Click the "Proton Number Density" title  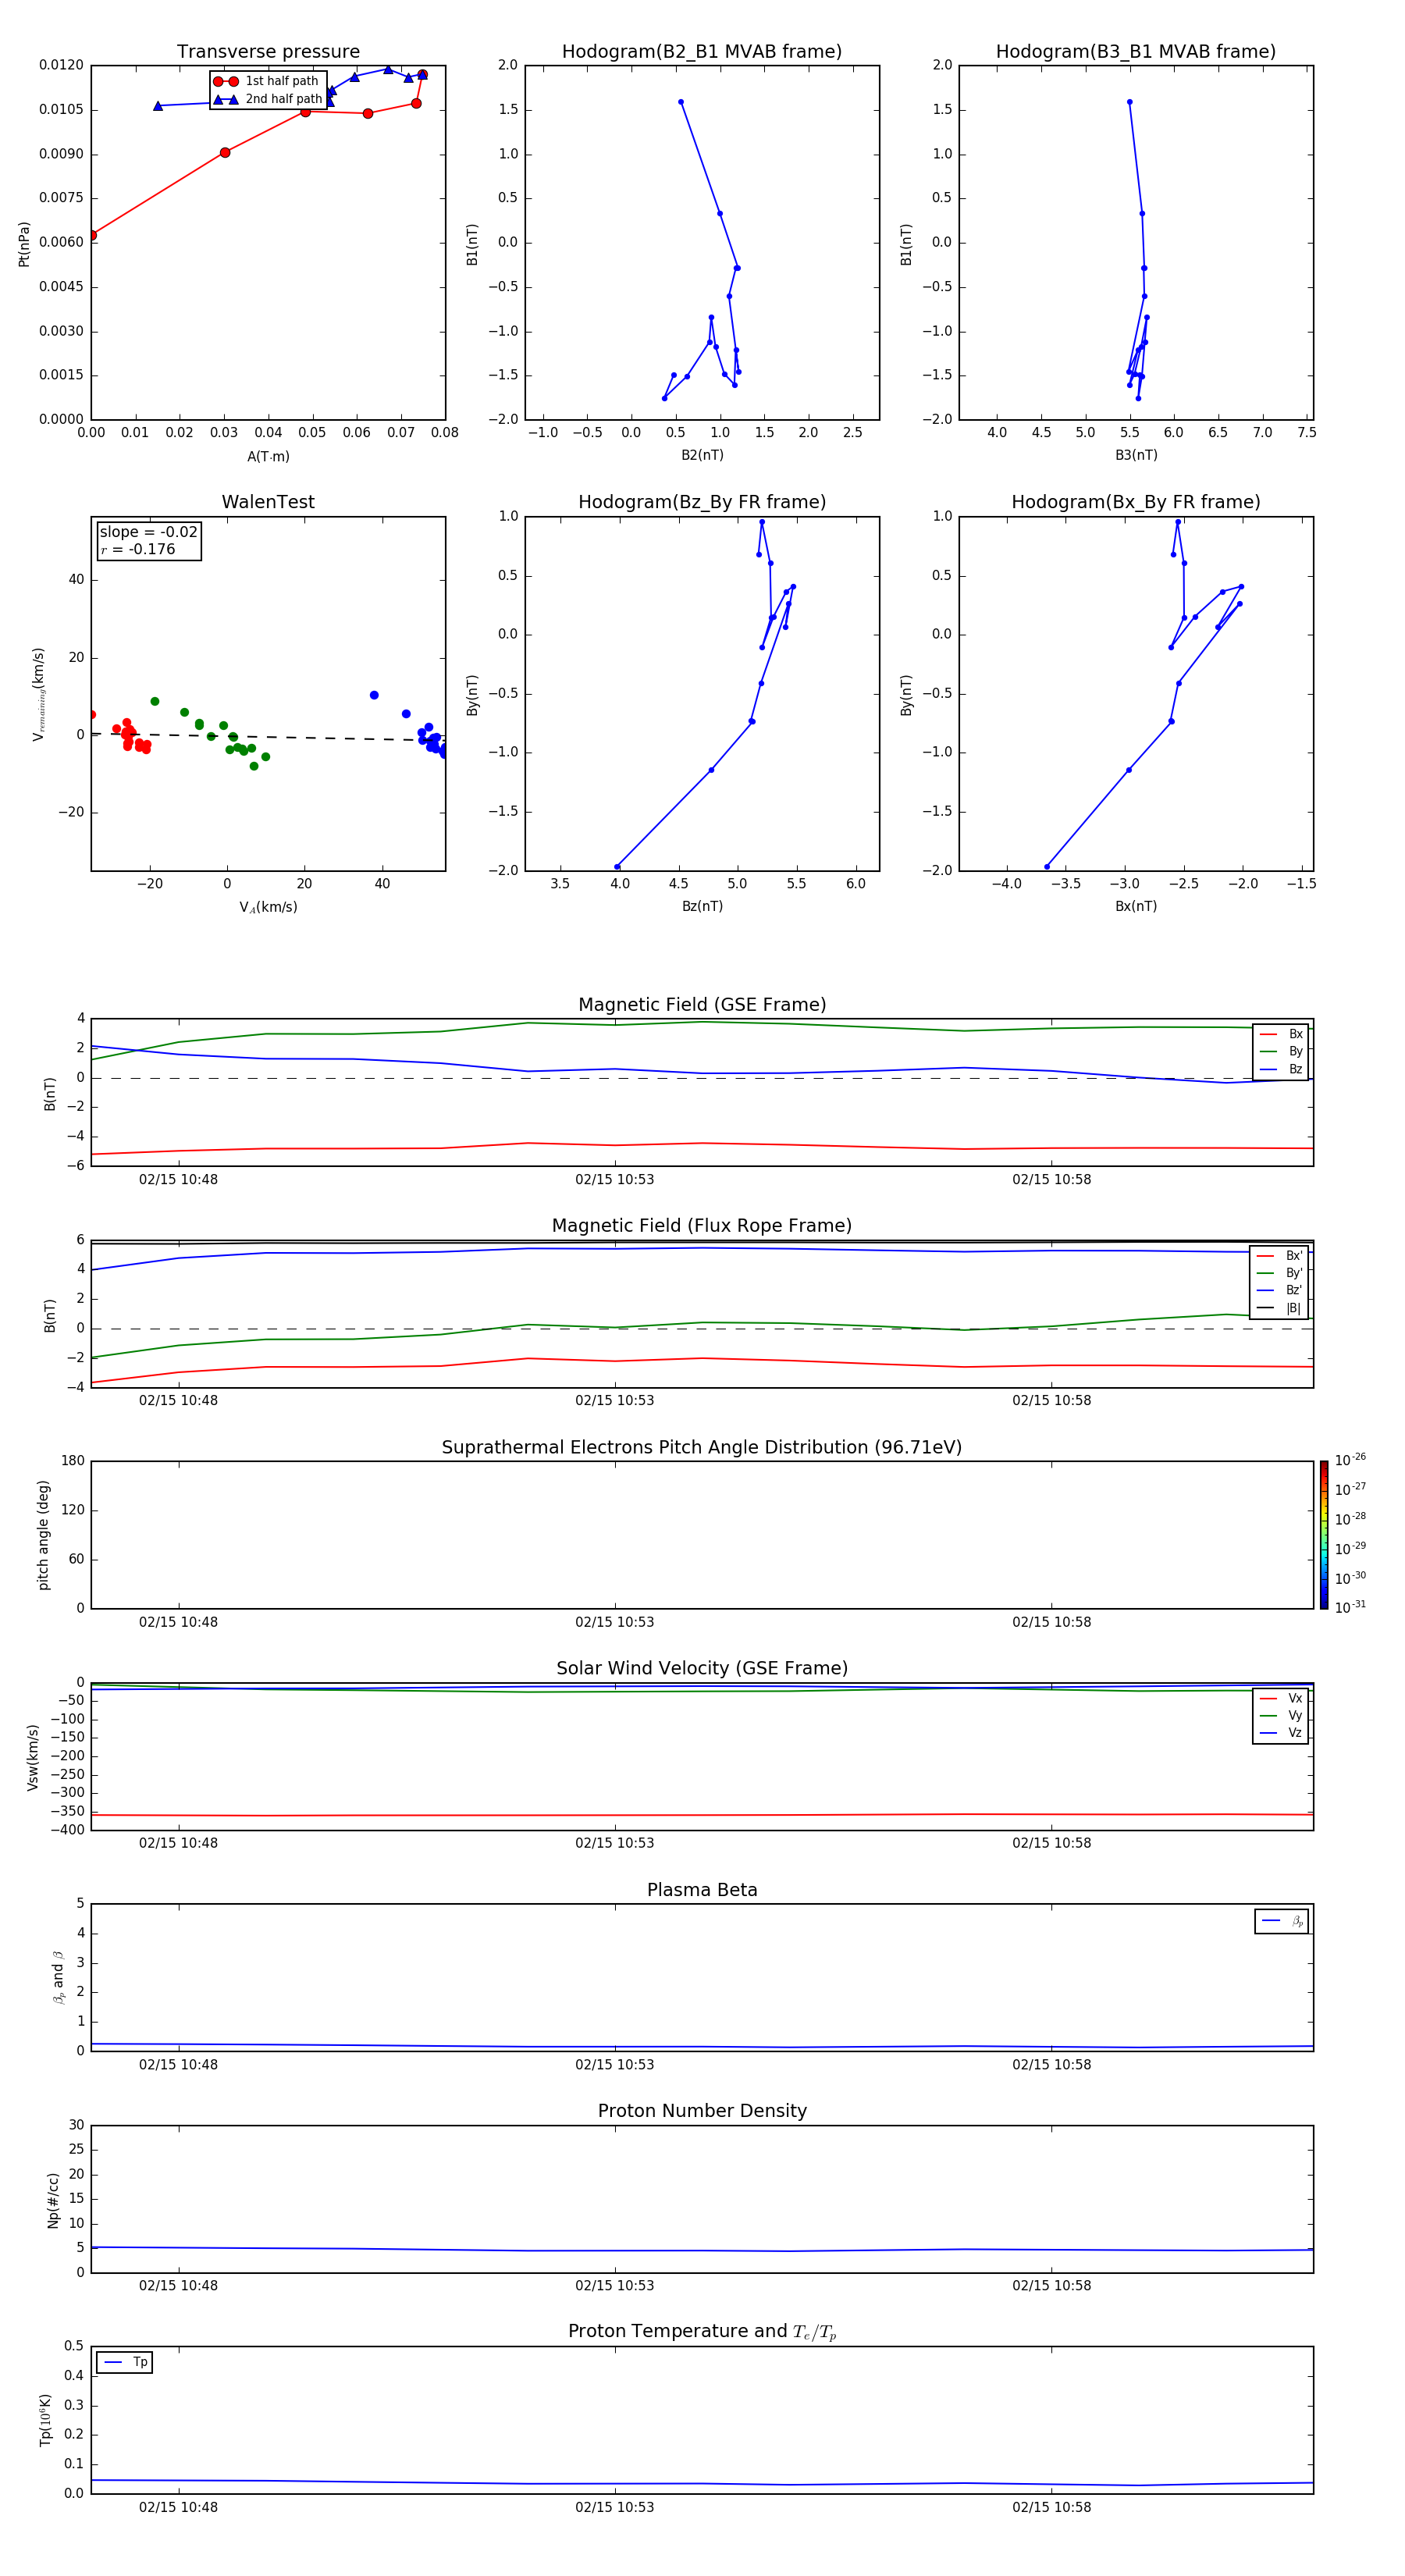pyautogui.click(x=702, y=2111)
